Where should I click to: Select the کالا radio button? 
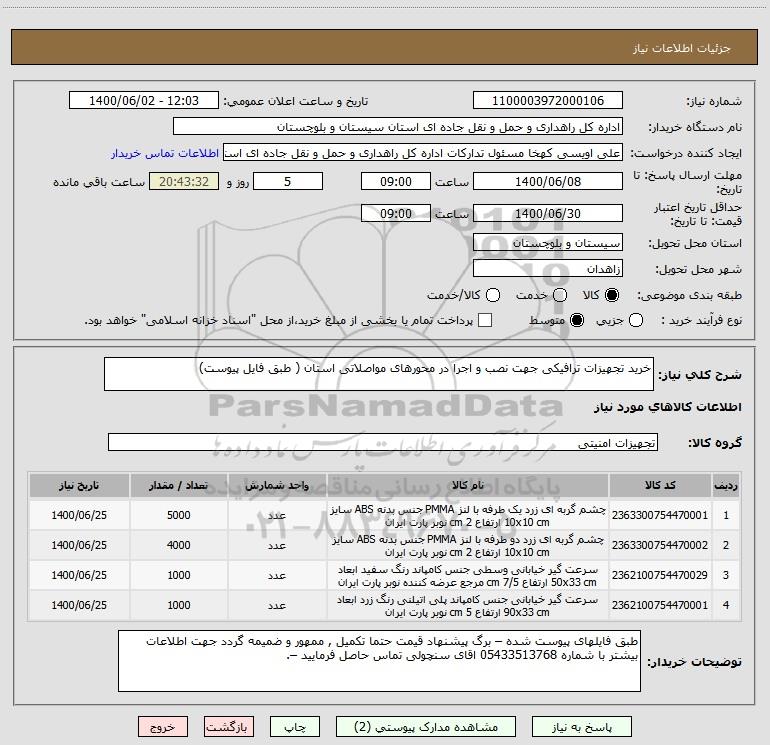tap(612, 295)
